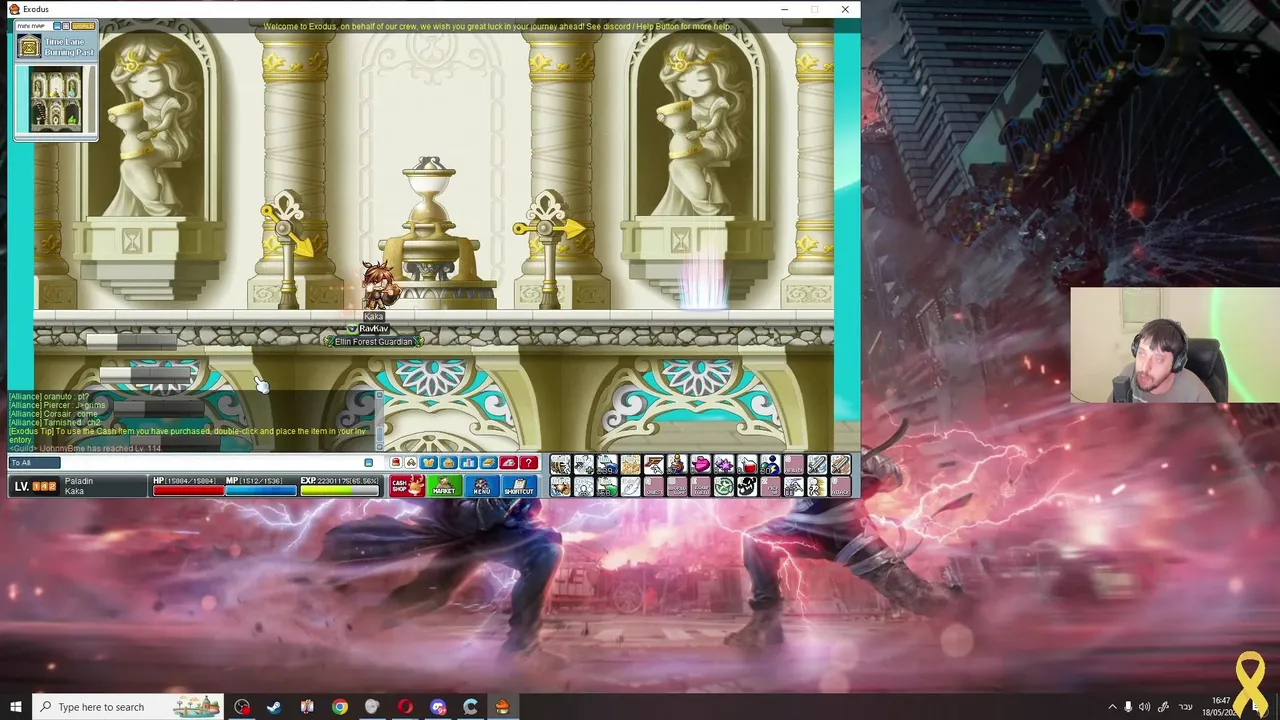Click the volume speaker icon in the tray

tap(1144, 707)
